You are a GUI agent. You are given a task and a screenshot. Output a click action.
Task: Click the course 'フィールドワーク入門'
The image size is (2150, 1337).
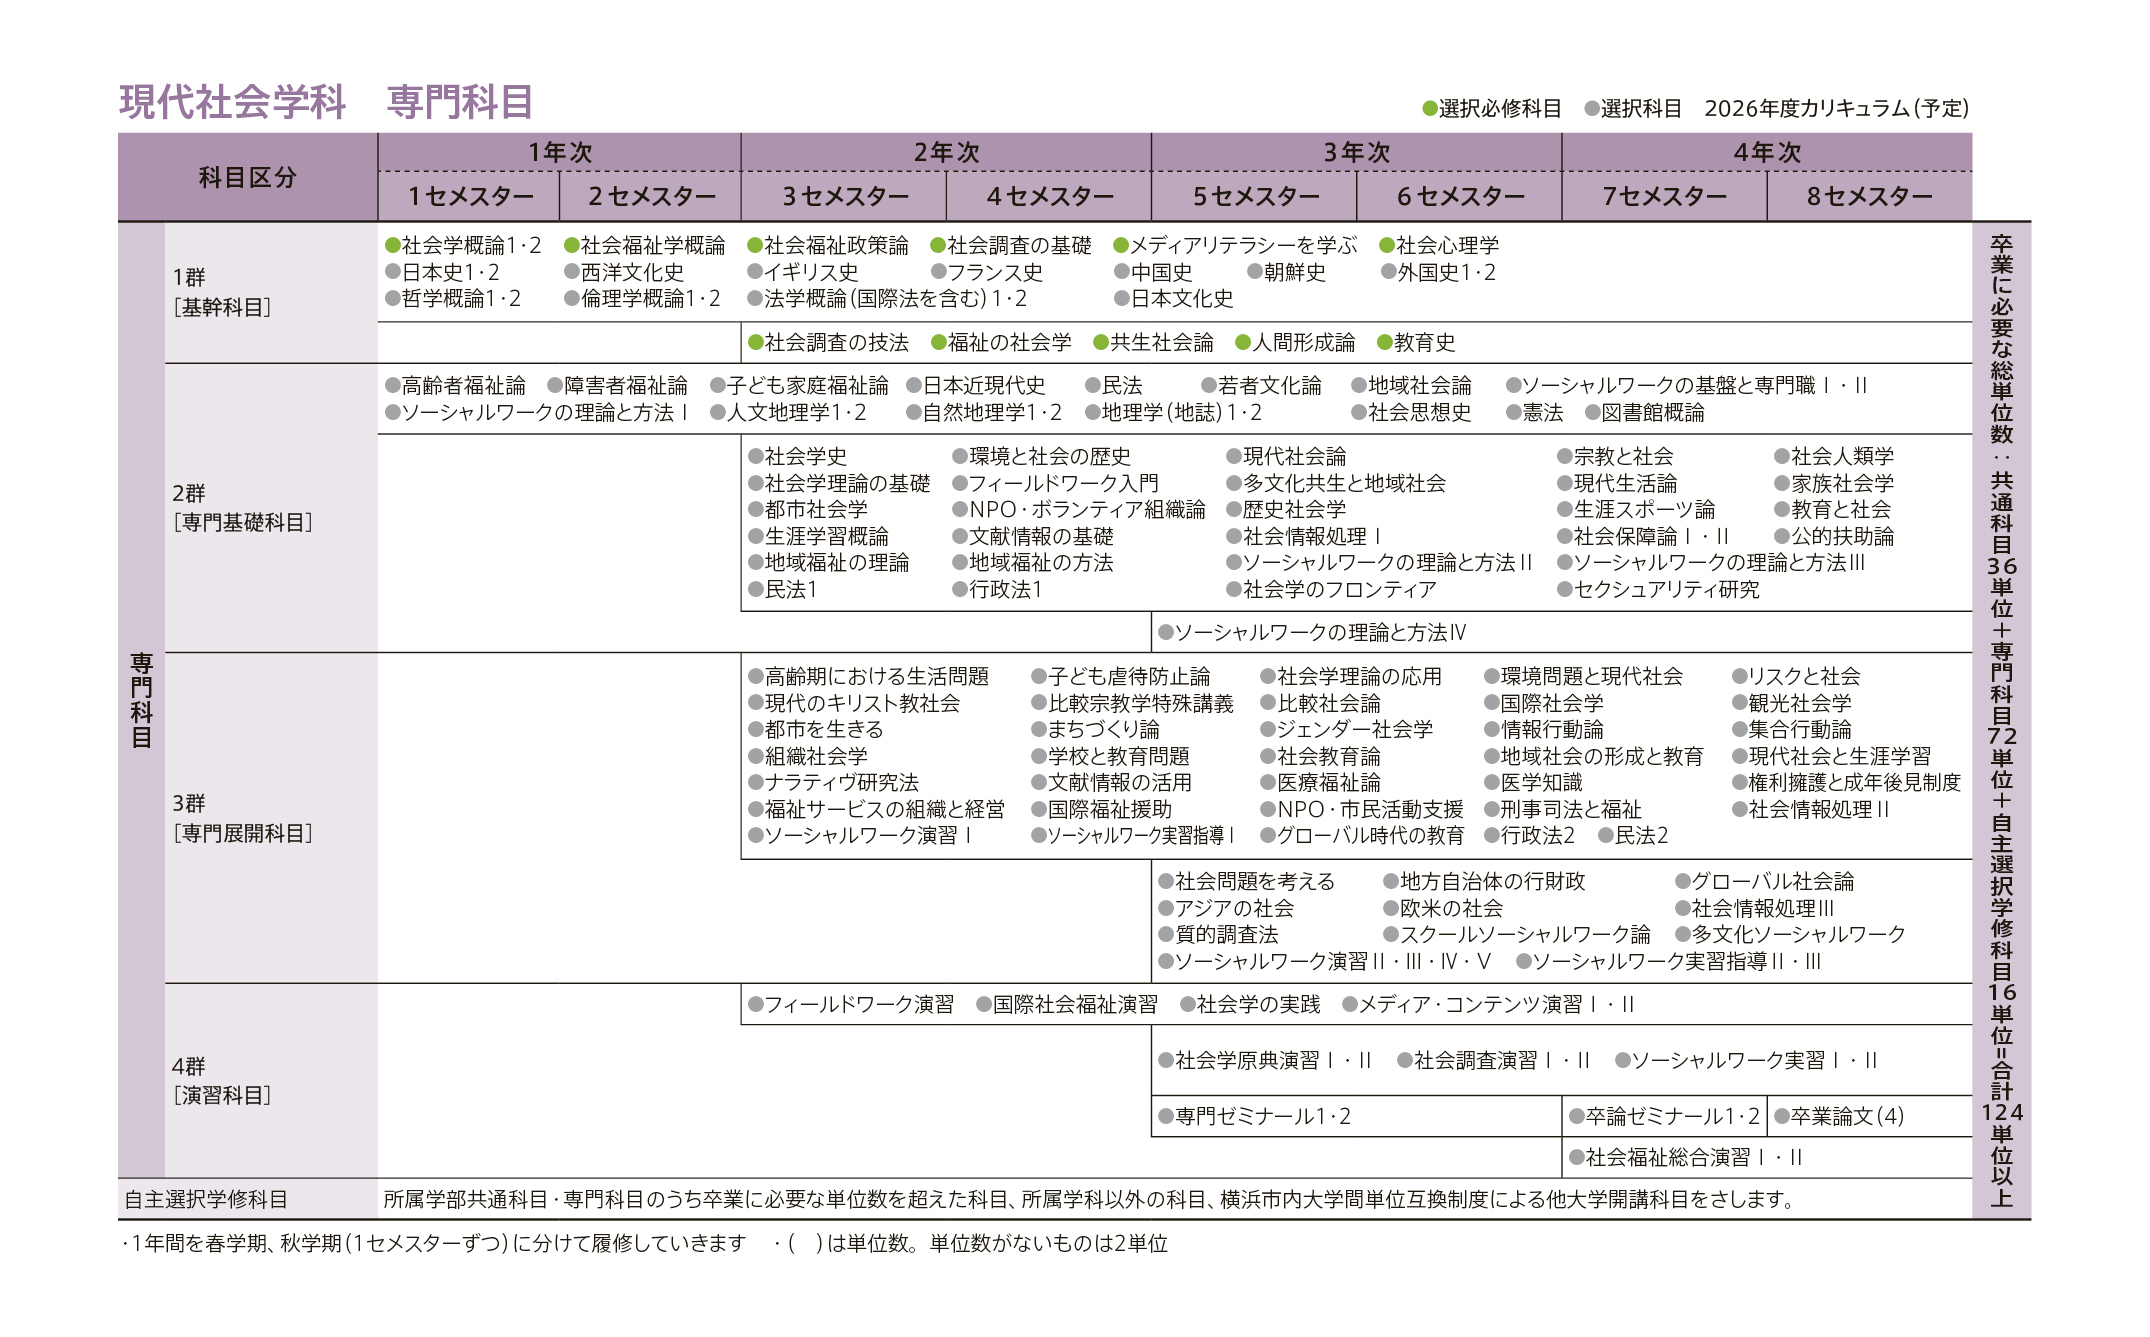[x=1055, y=483]
